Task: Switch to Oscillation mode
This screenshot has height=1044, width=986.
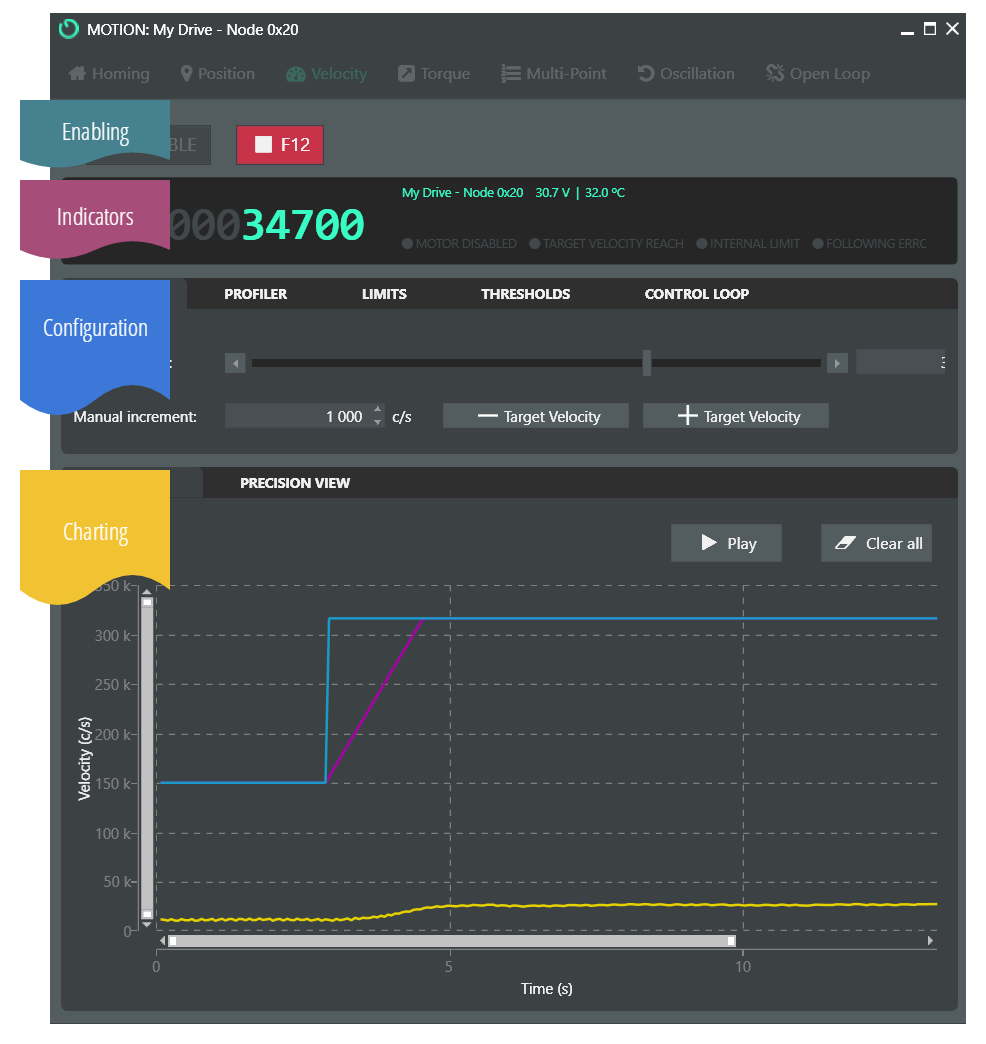Action: coord(686,74)
